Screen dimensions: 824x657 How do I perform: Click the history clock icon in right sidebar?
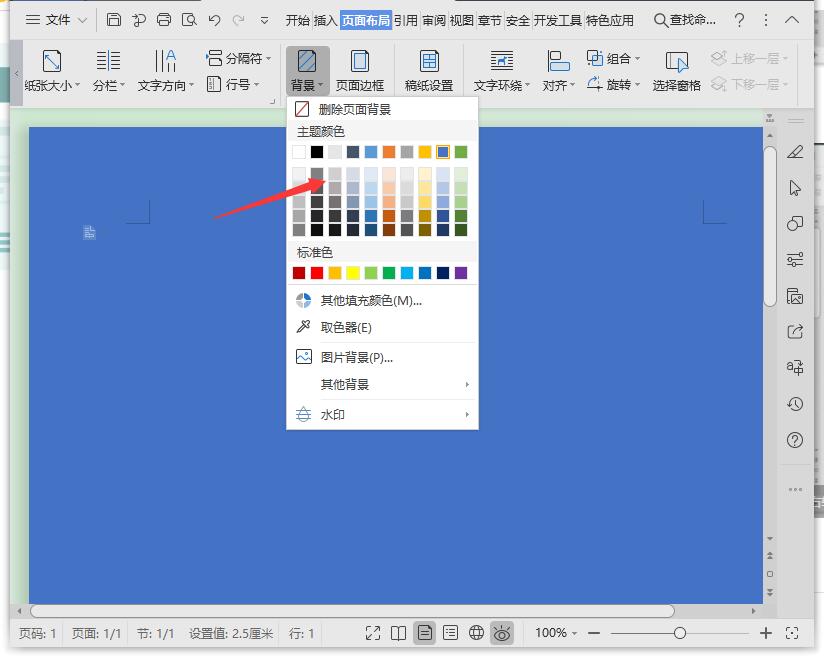pos(795,404)
